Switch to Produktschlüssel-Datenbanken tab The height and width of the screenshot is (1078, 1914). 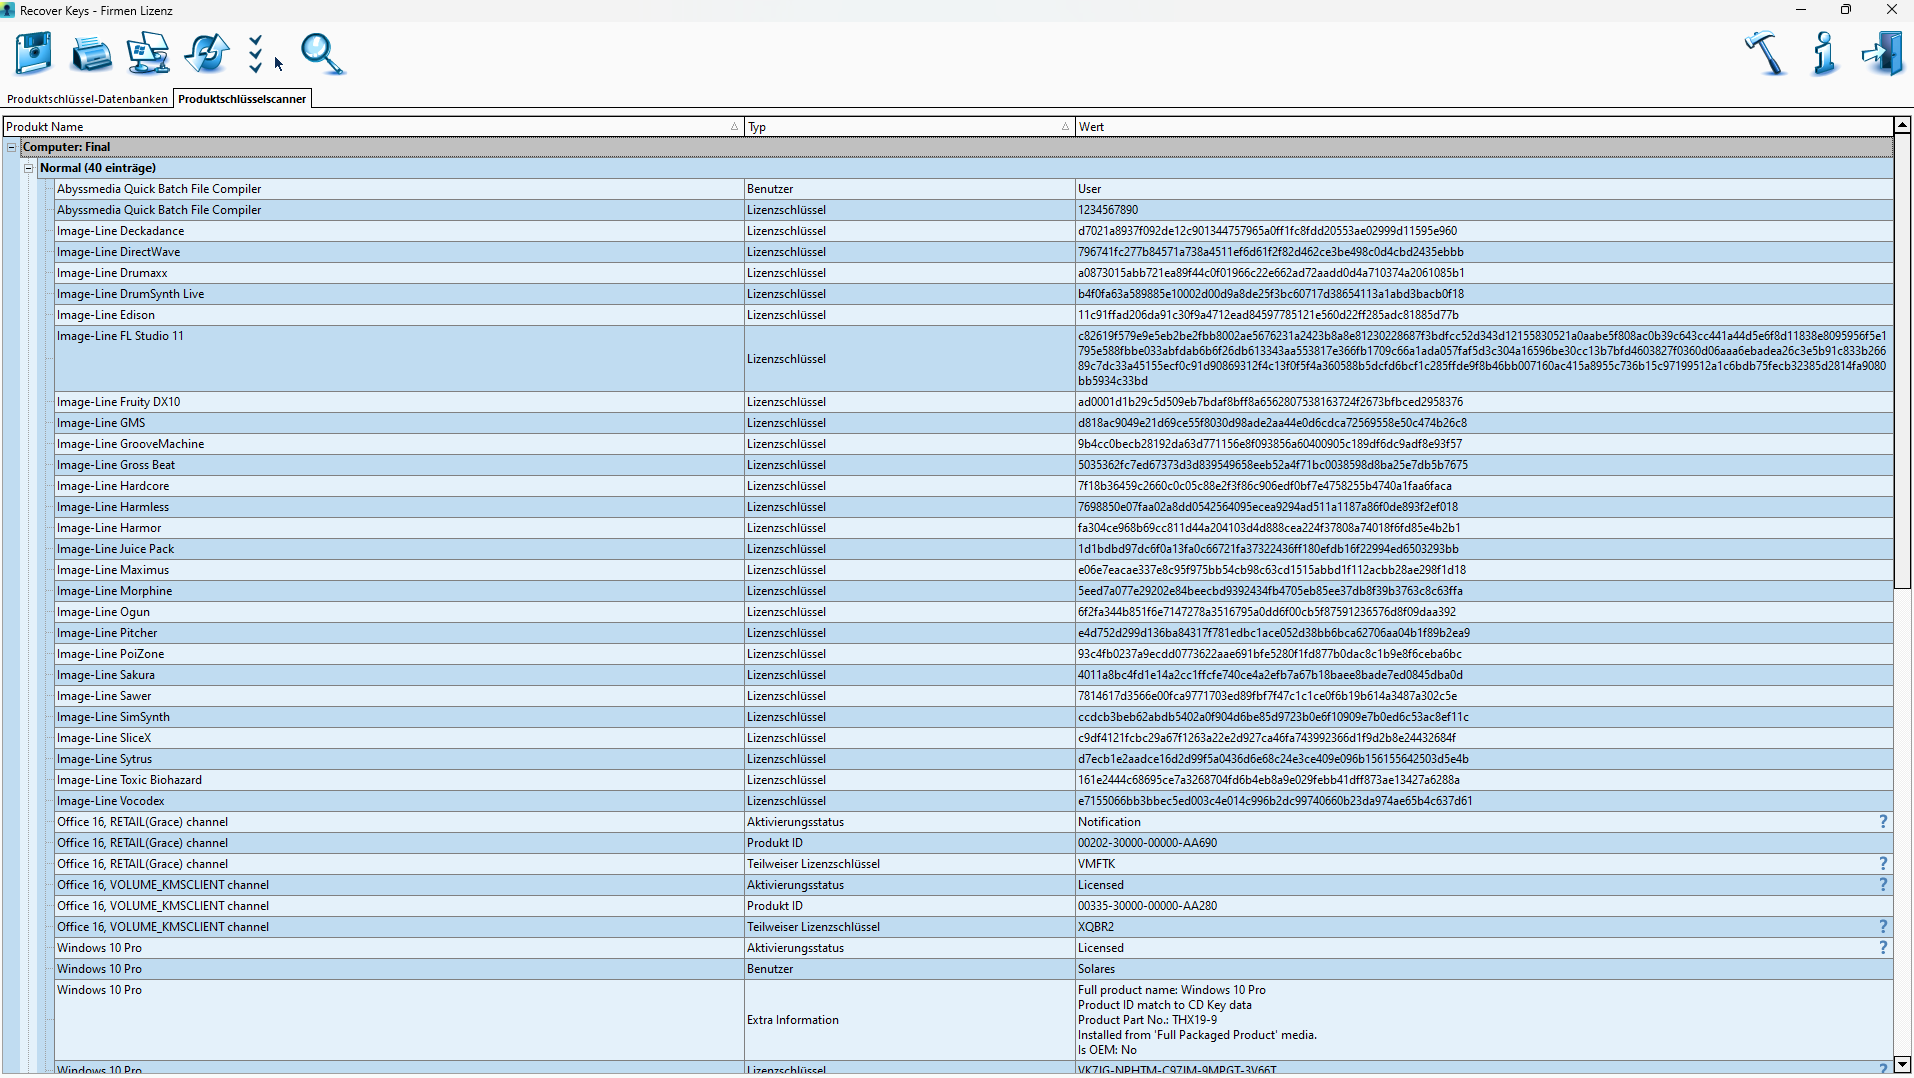coord(87,99)
